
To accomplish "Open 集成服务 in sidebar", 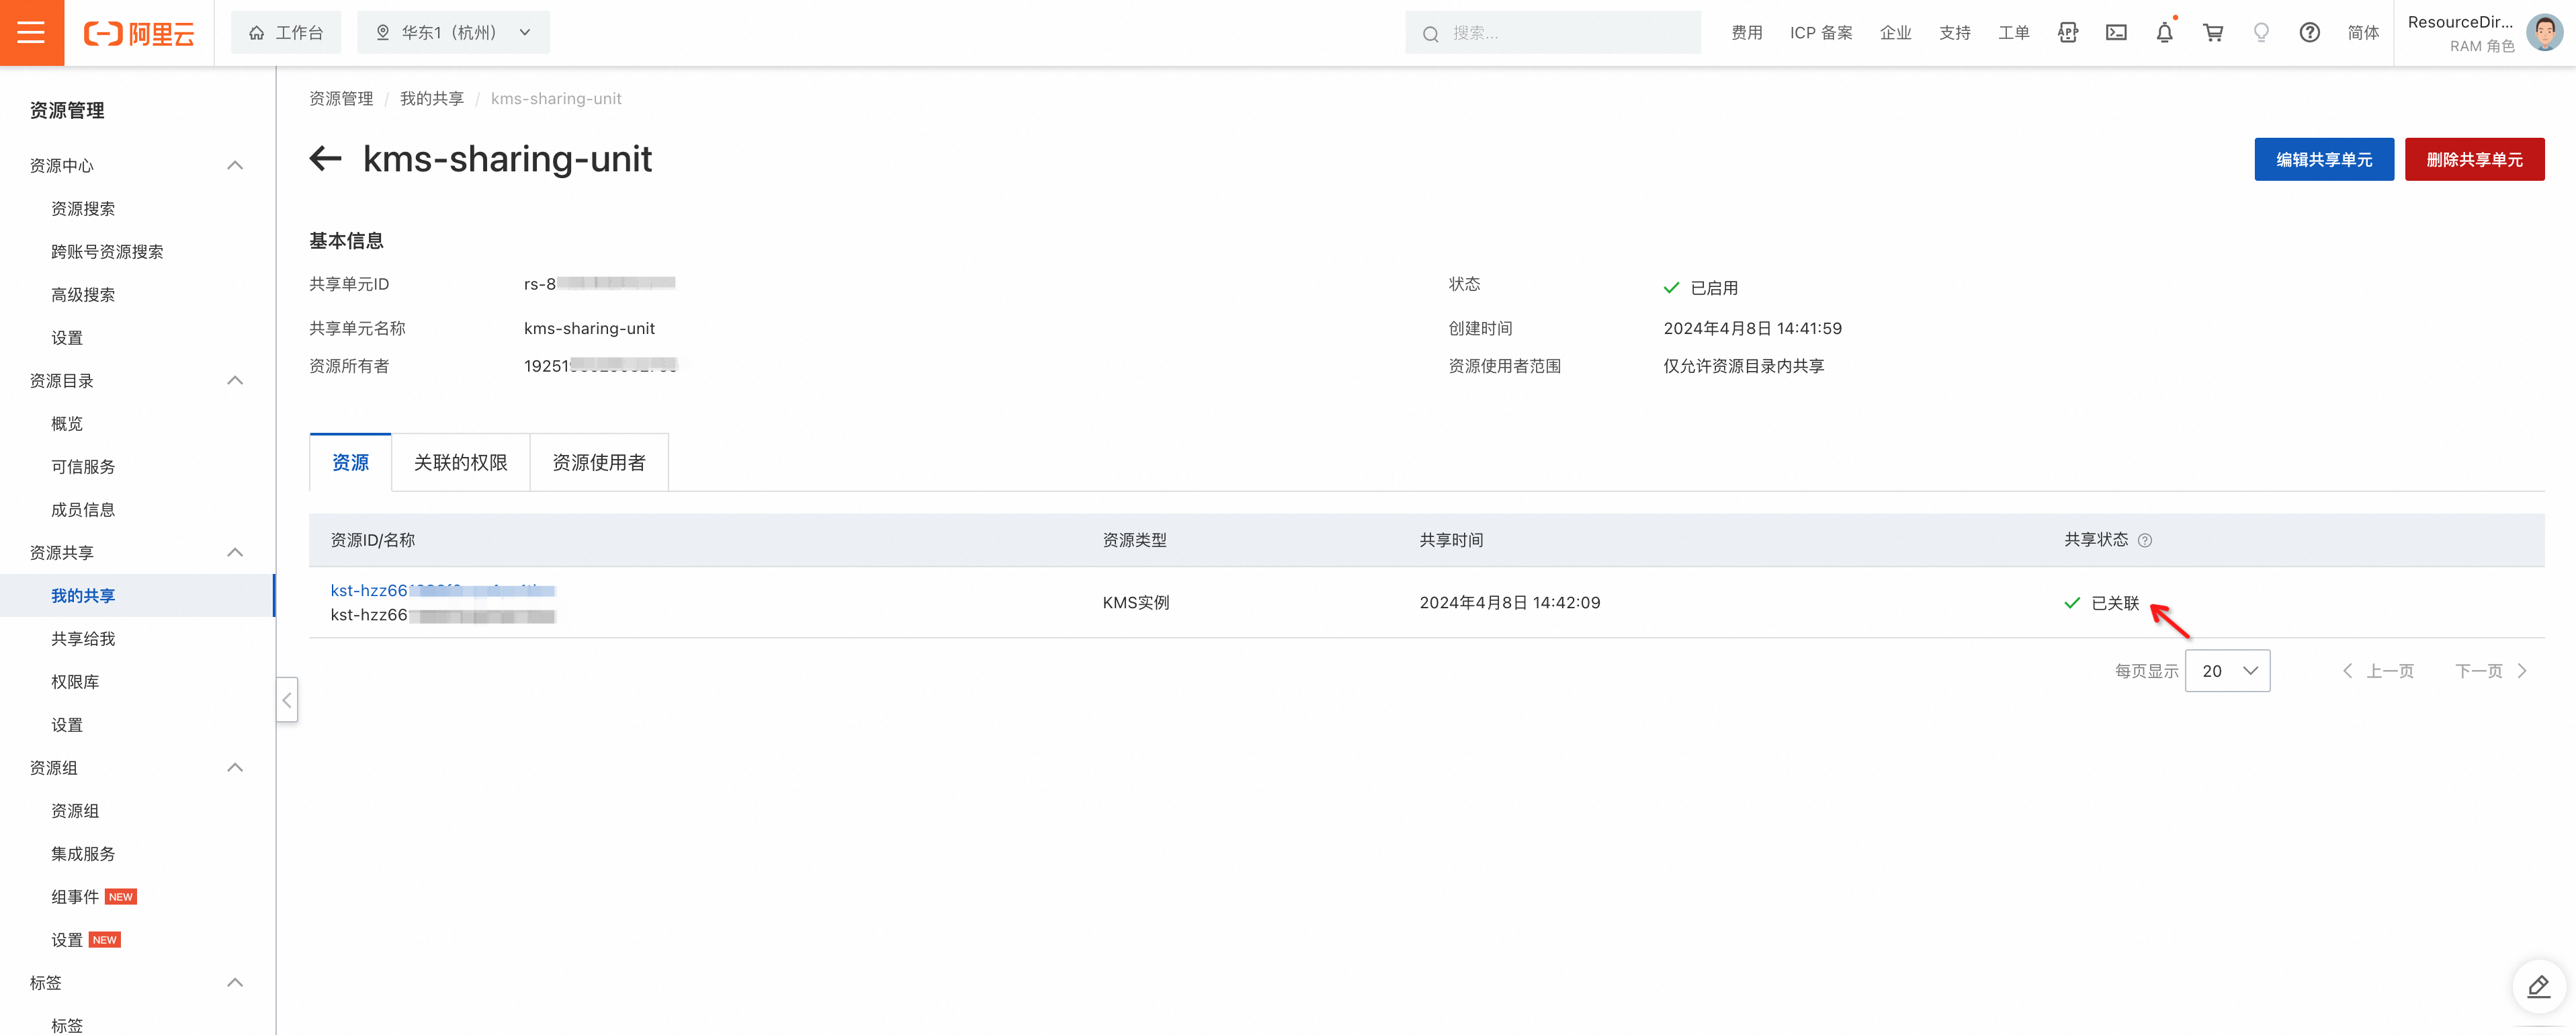I will point(83,854).
